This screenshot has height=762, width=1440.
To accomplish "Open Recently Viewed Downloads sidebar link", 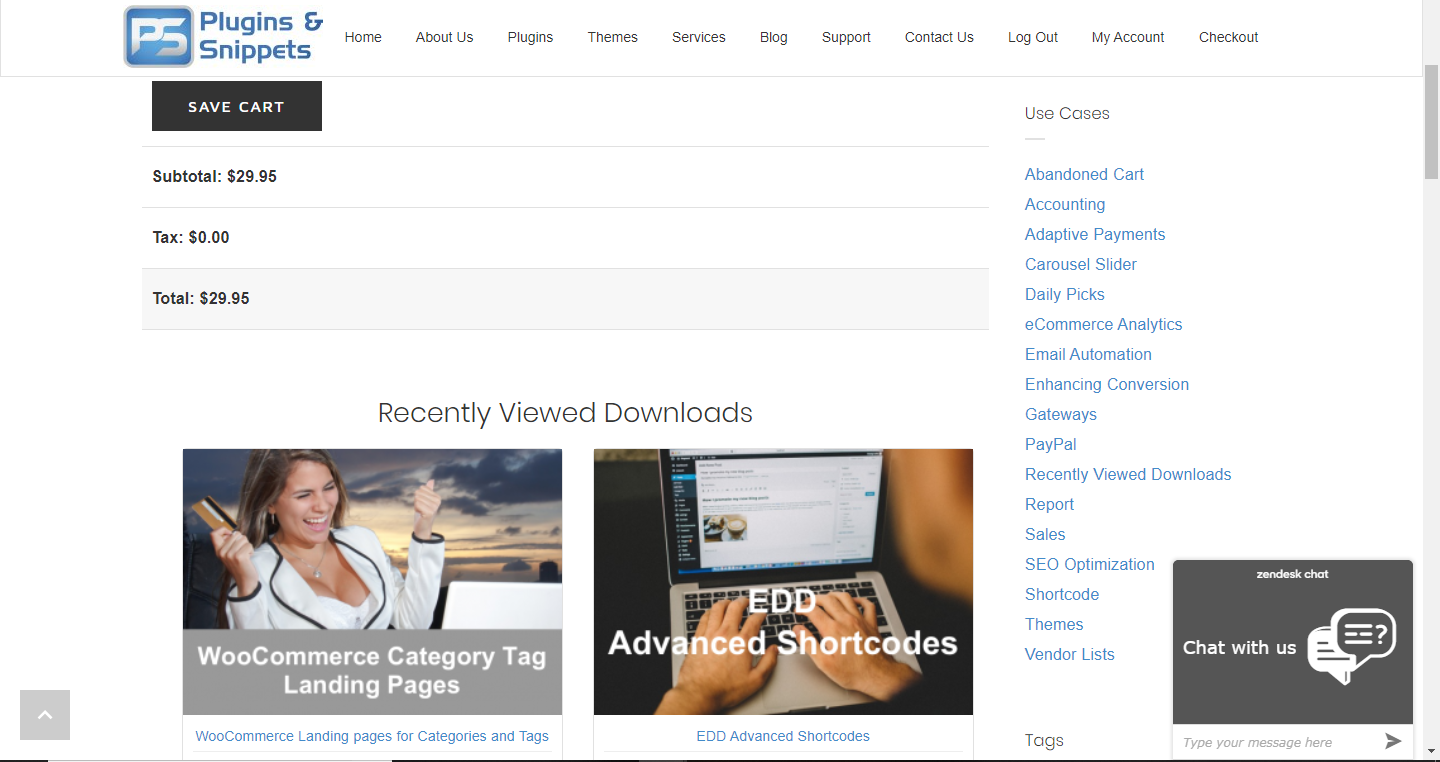I will (x=1128, y=474).
